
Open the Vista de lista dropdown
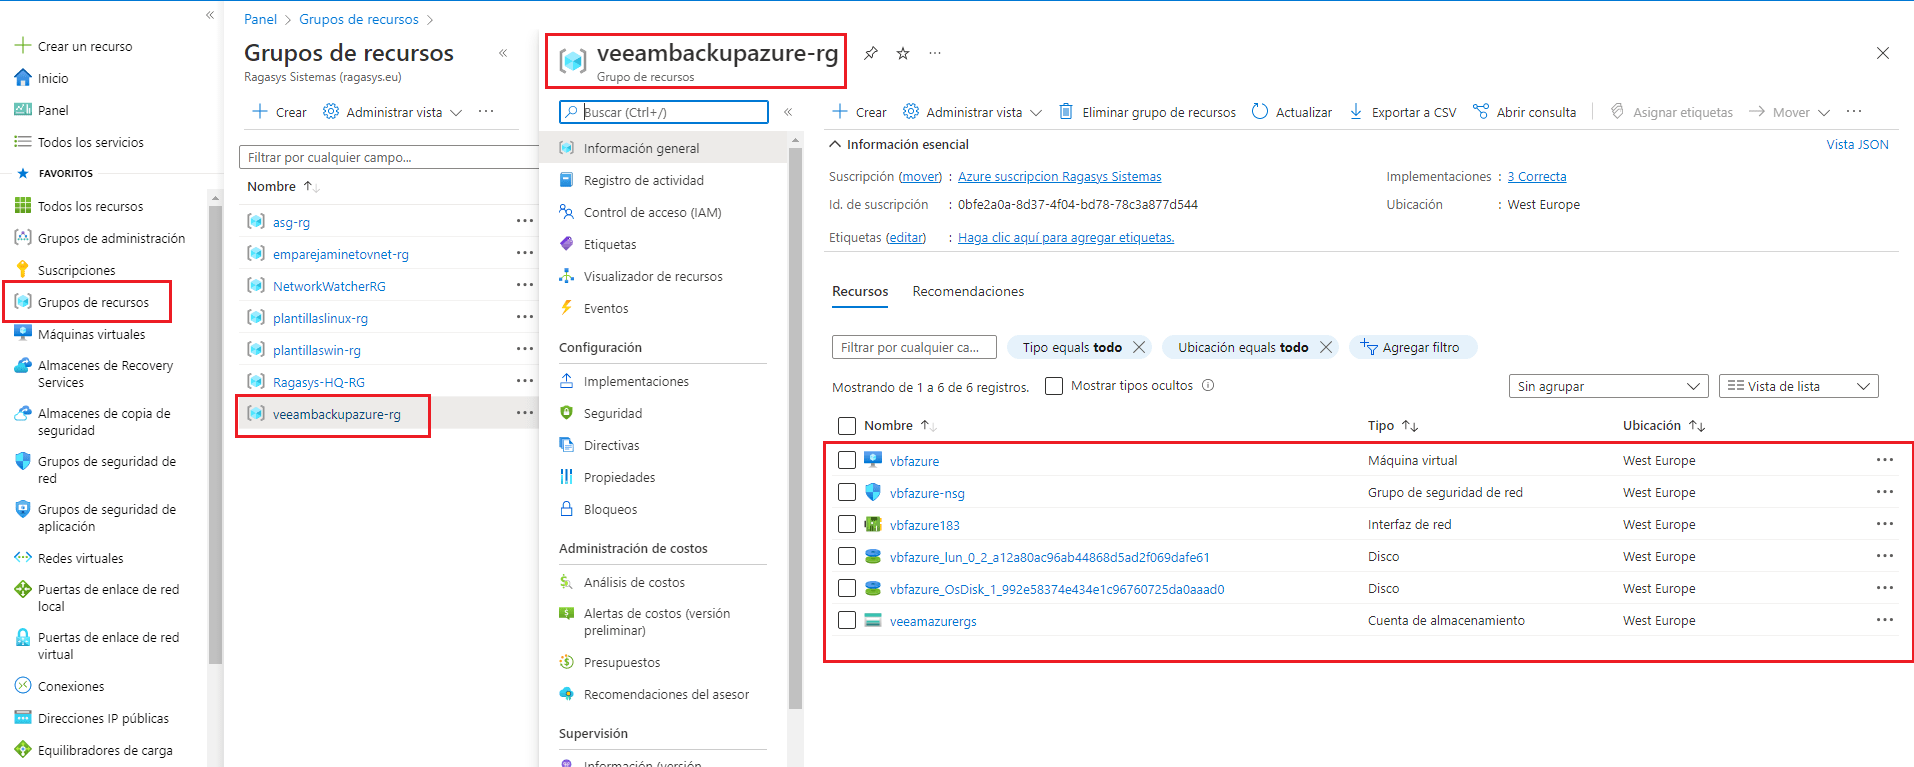[1799, 386]
